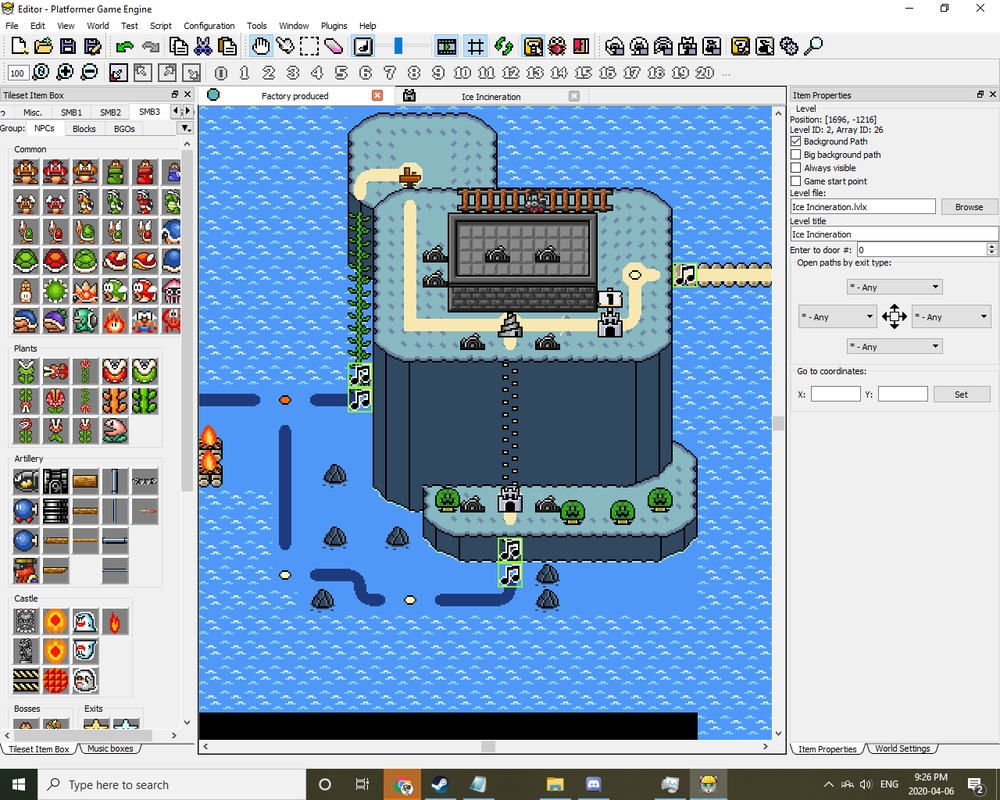Click the Paste clipboard icon

pos(227,46)
